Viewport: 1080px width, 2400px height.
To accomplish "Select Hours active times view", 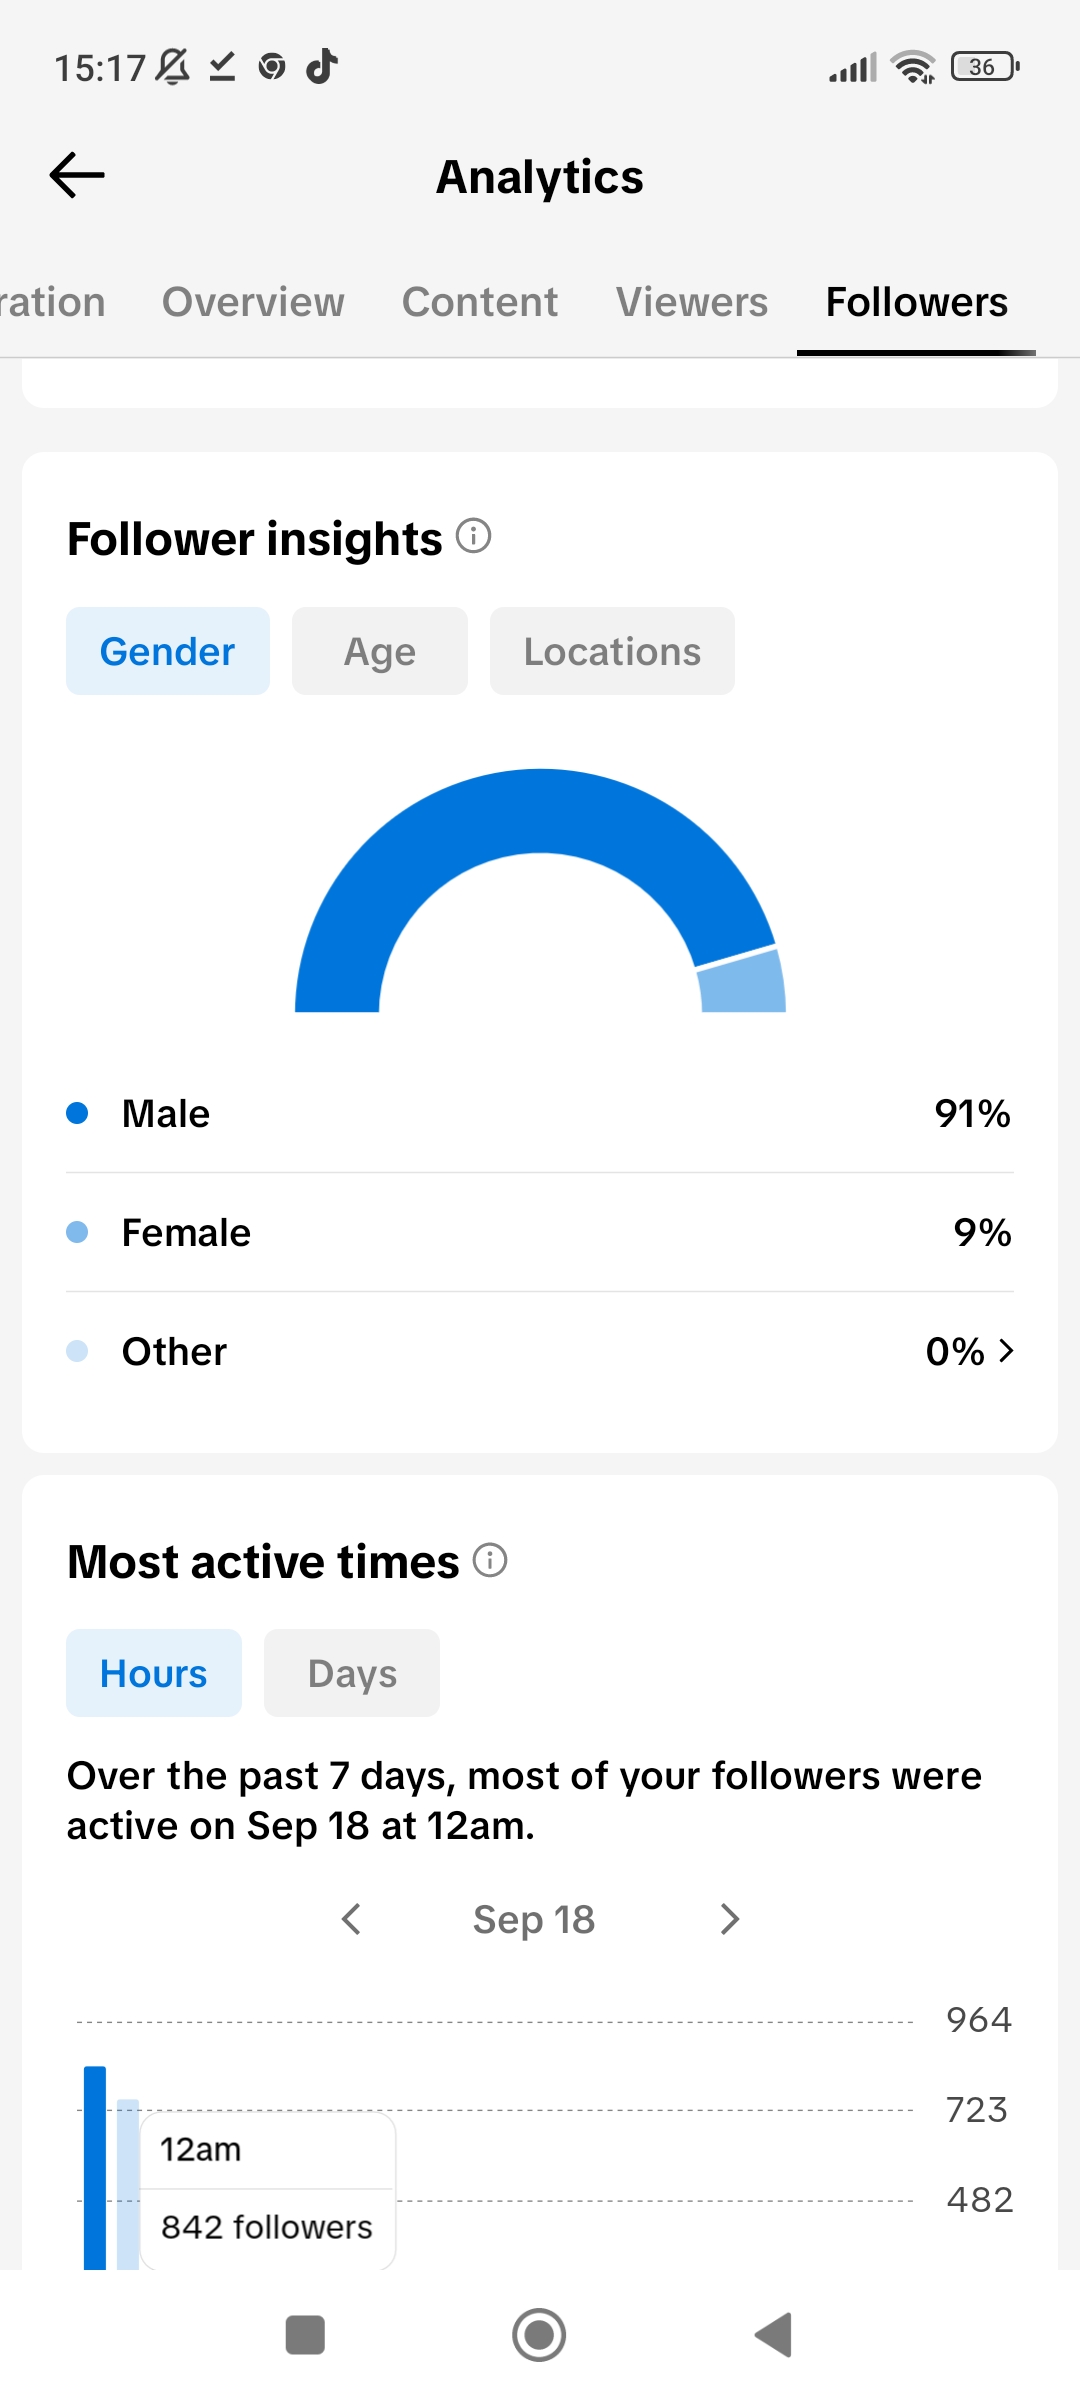I will click(154, 1673).
